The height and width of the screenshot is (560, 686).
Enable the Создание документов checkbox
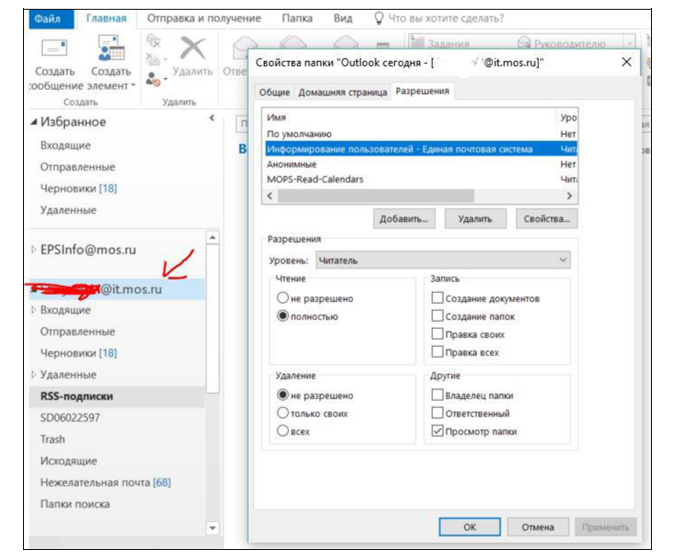[436, 299]
